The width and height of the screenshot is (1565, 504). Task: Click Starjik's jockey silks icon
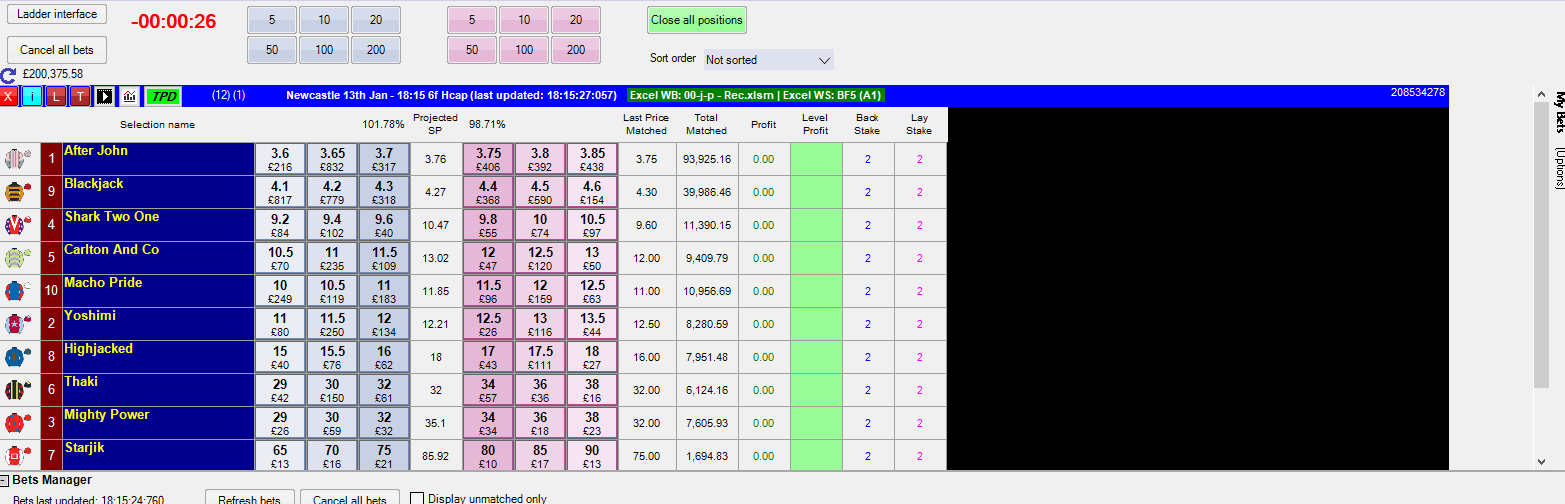pos(16,456)
